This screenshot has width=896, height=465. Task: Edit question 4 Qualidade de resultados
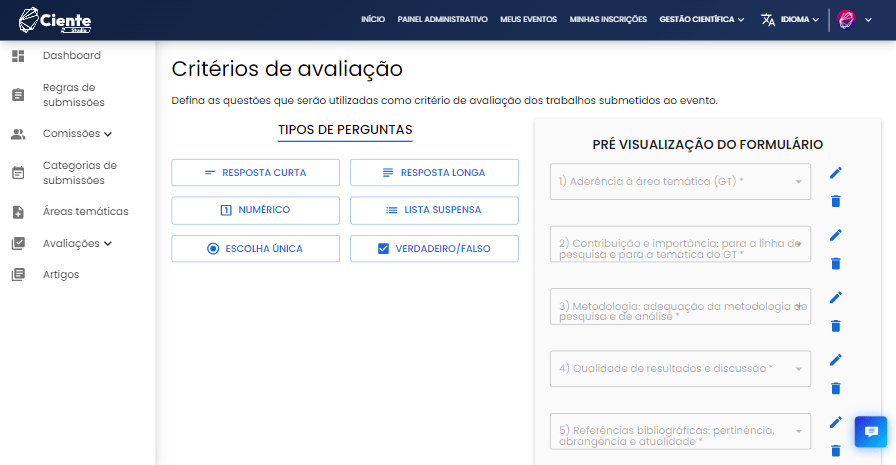835,359
